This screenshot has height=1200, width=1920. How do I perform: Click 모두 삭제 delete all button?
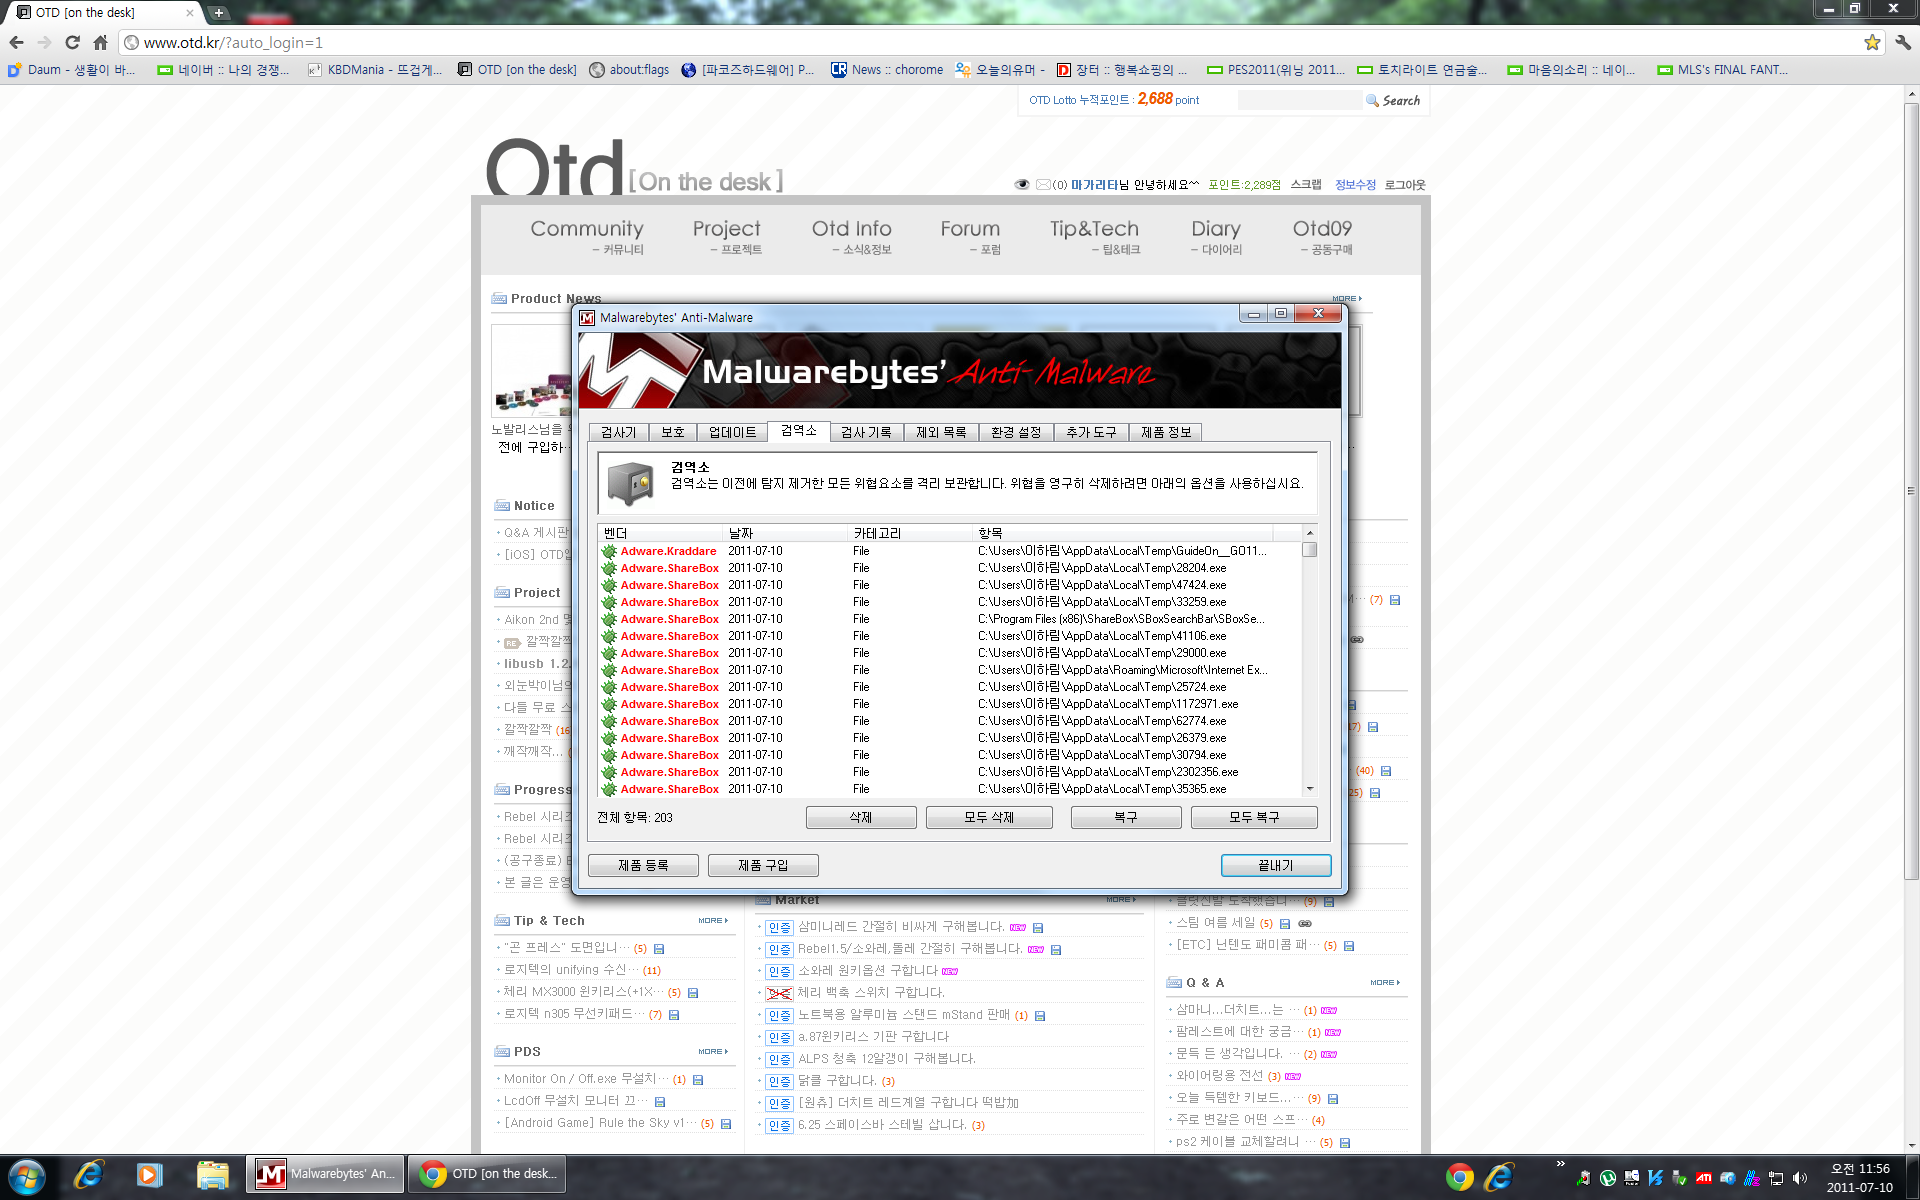pos(989,817)
